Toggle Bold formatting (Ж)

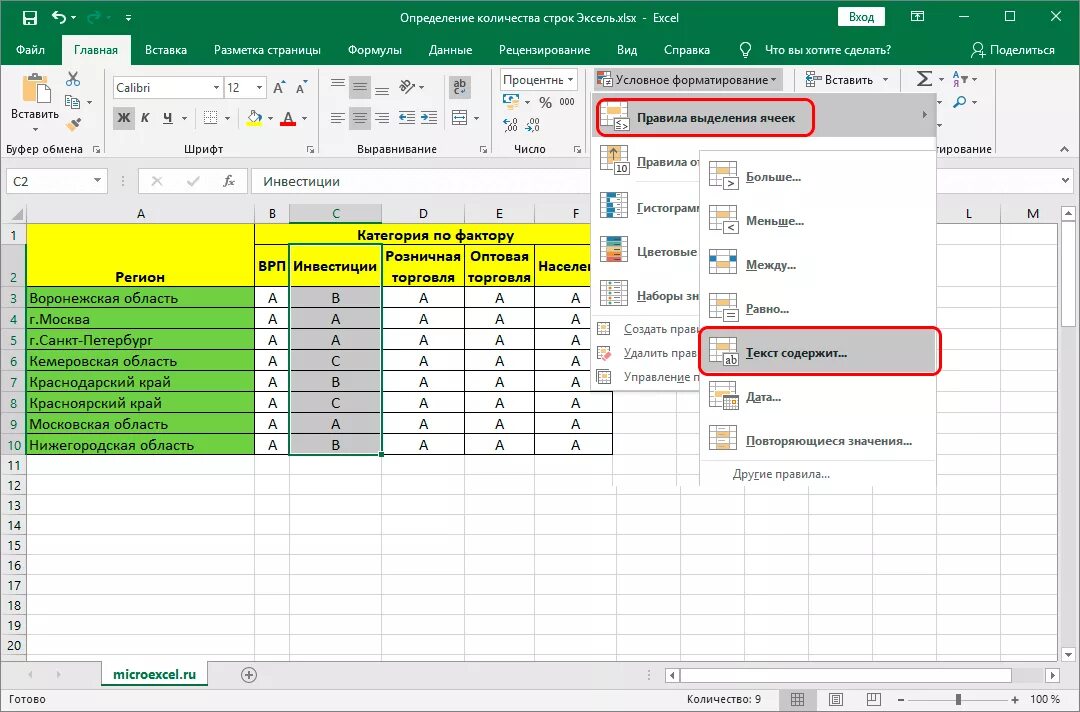[123, 118]
